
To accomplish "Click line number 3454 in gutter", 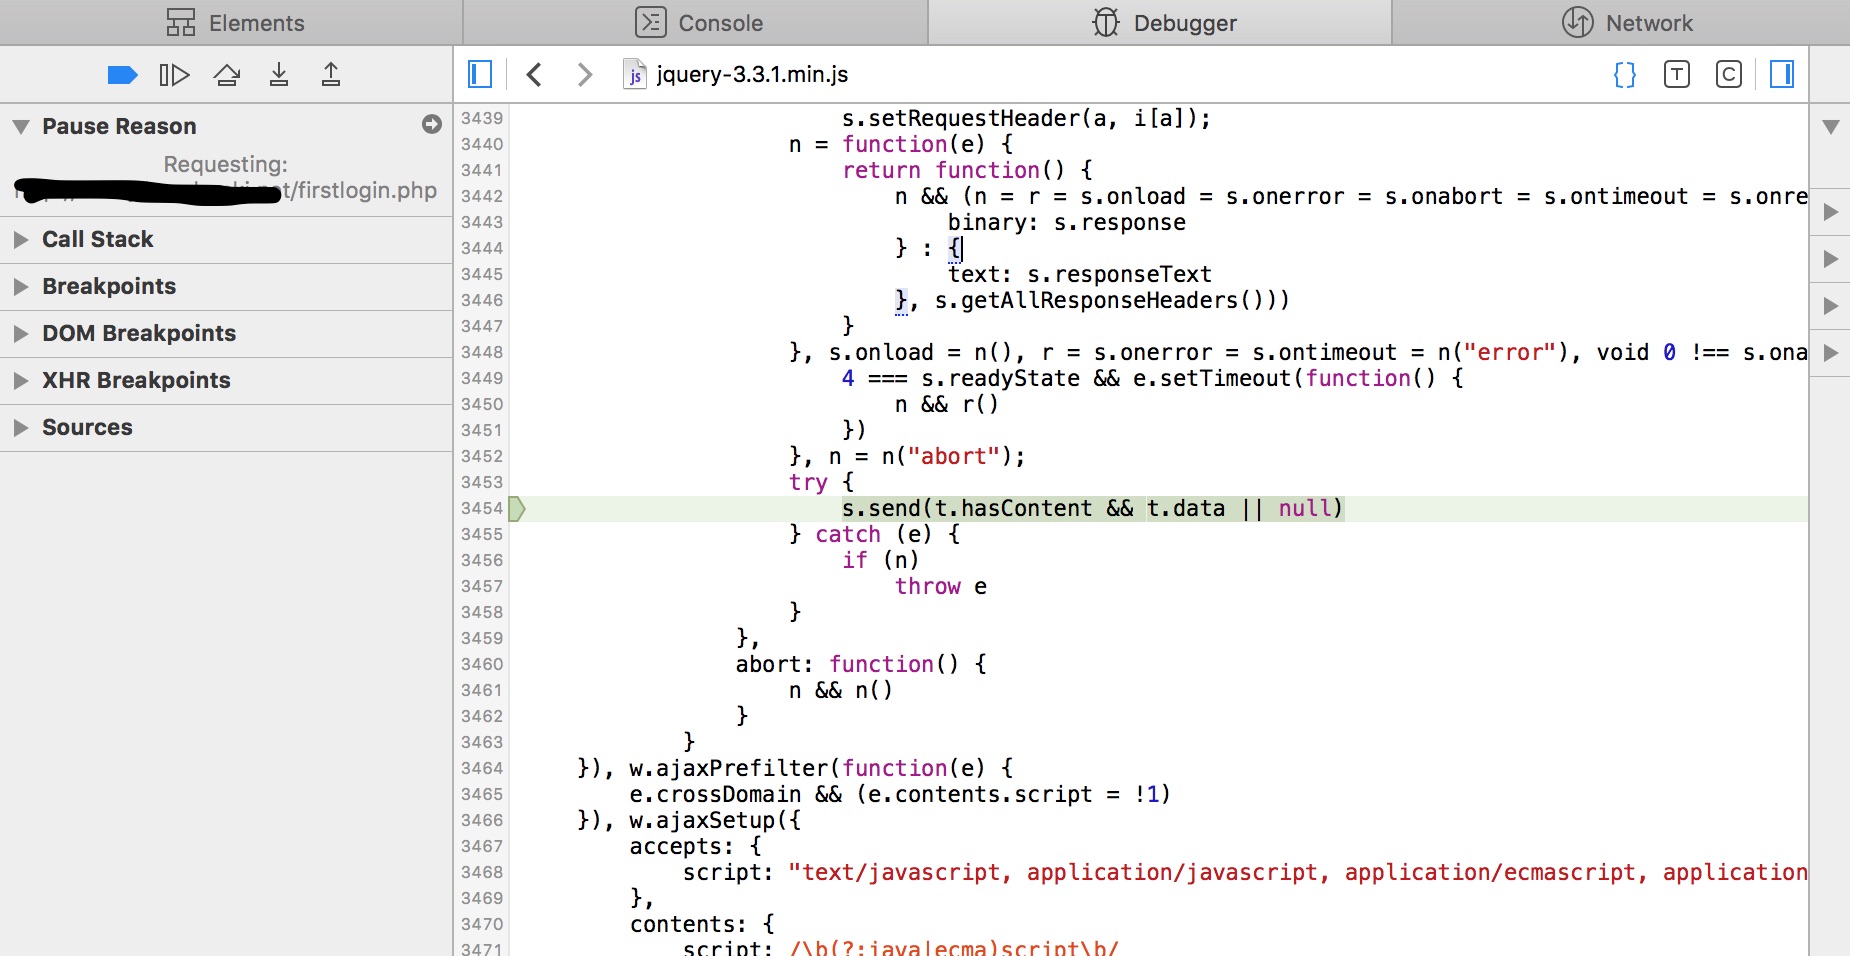I will pos(482,509).
